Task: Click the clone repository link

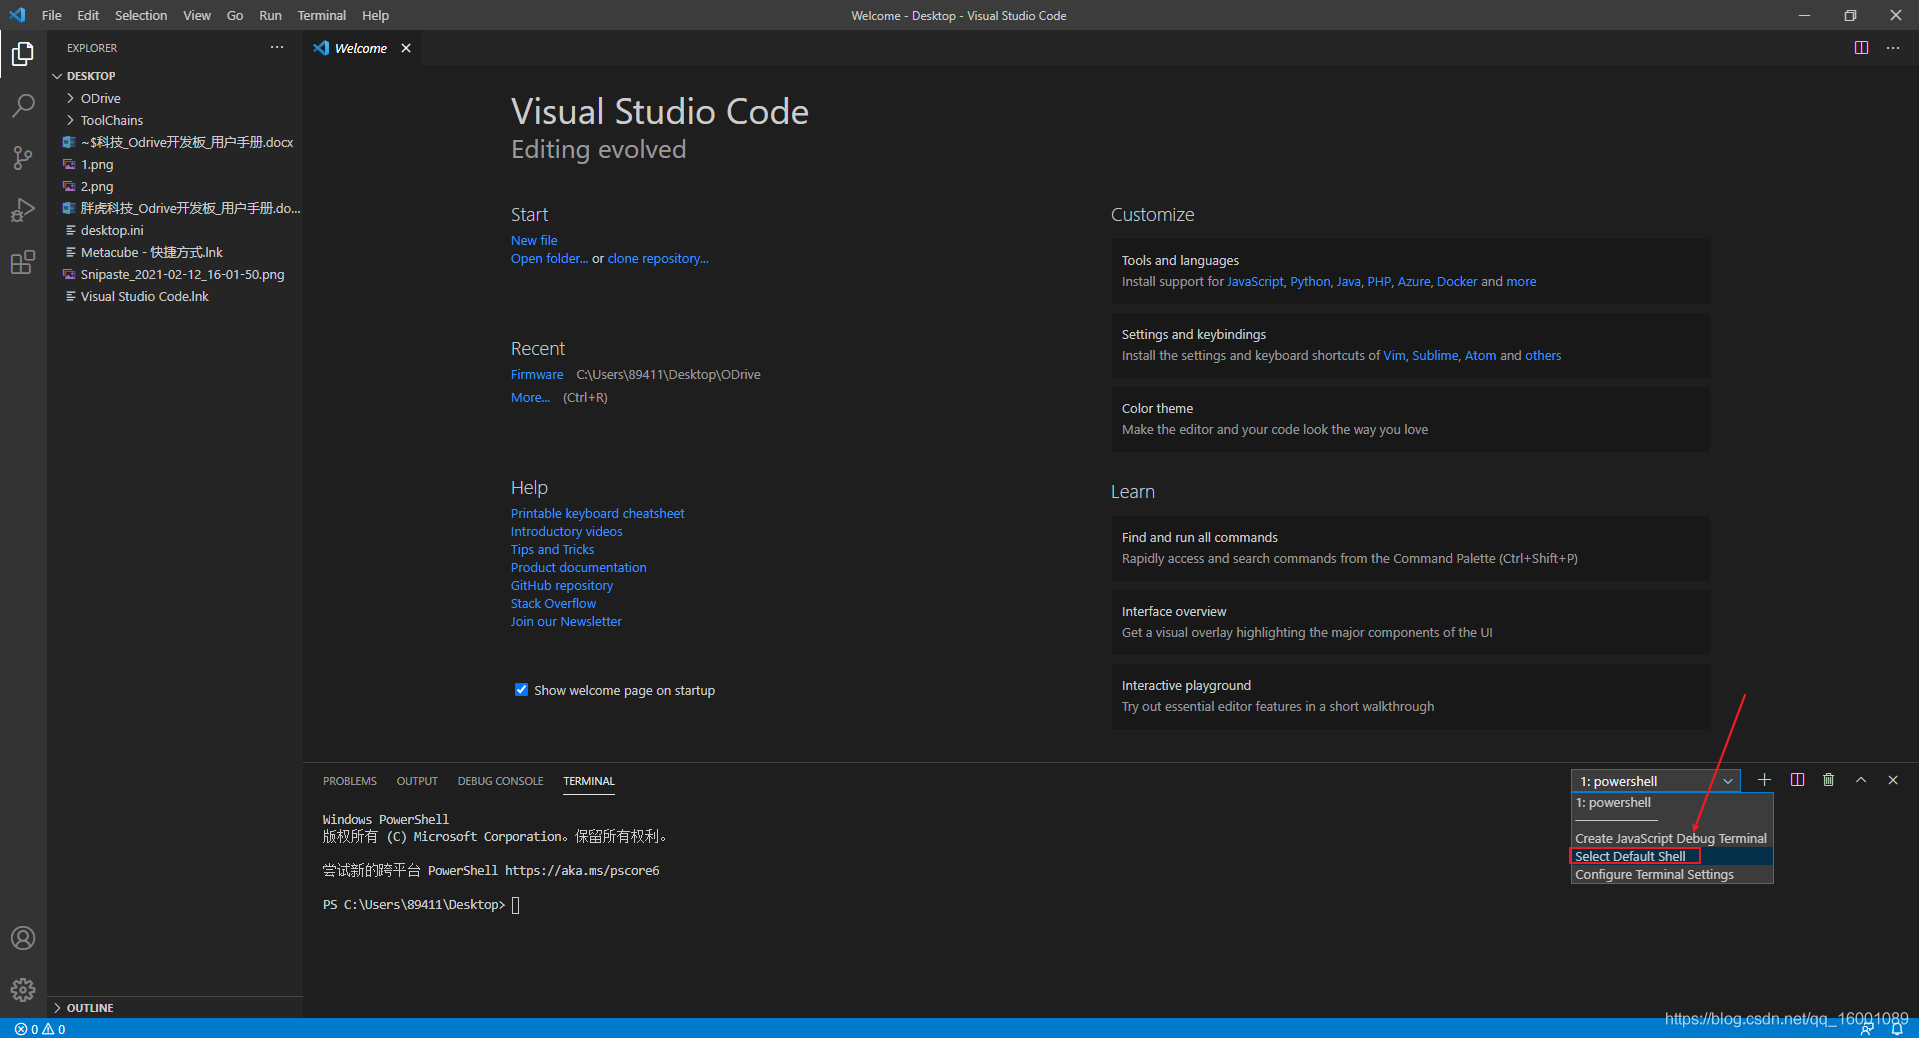Action: [x=658, y=259]
